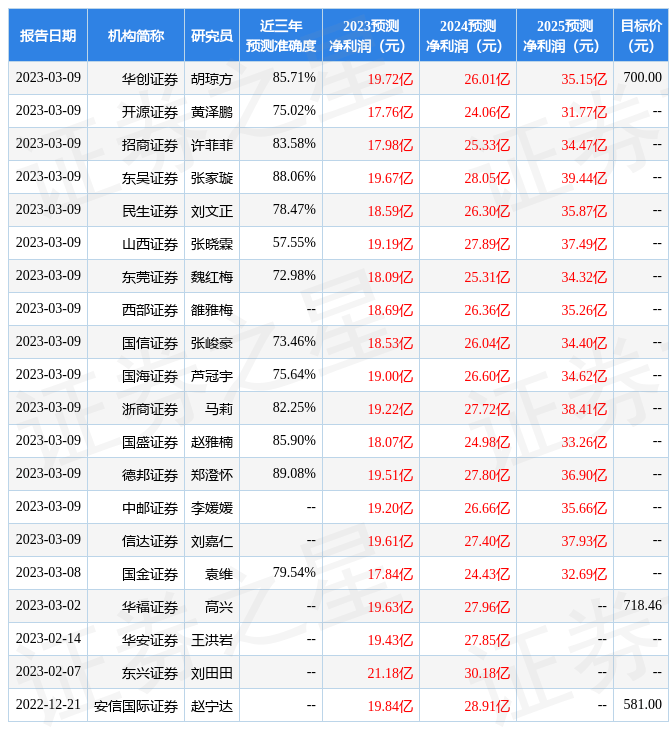Click the 21.18亿 profit forecast value
669x730 pixels.
390,672
